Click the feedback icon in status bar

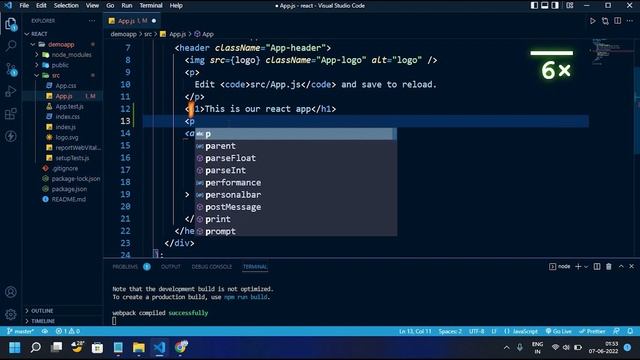pyautogui.click(x=616, y=331)
